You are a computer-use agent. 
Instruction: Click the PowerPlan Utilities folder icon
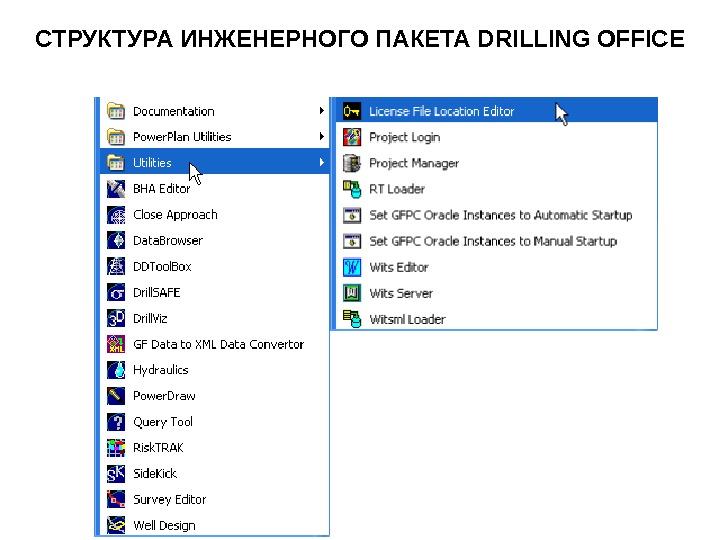(116, 137)
